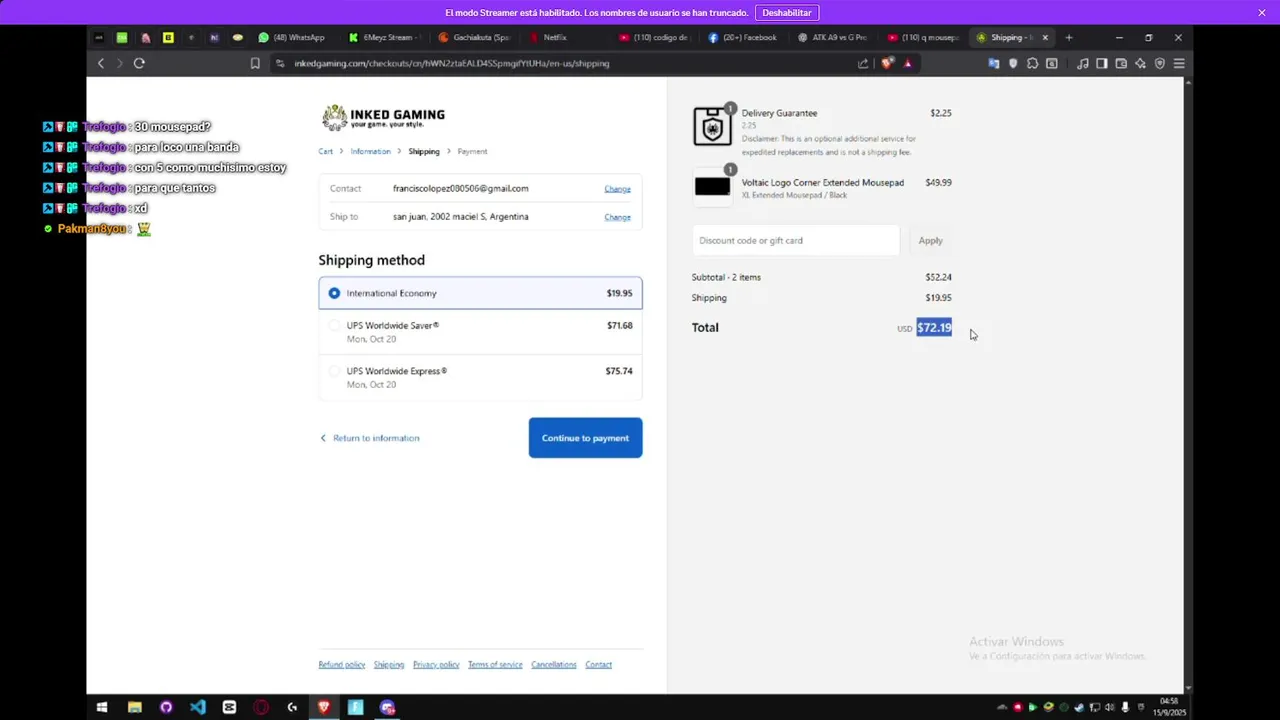The width and height of the screenshot is (1280, 720).
Task: Click the Voltaic mousepad product thumbnail
Action: pyautogui.click(x=712, y=186)
